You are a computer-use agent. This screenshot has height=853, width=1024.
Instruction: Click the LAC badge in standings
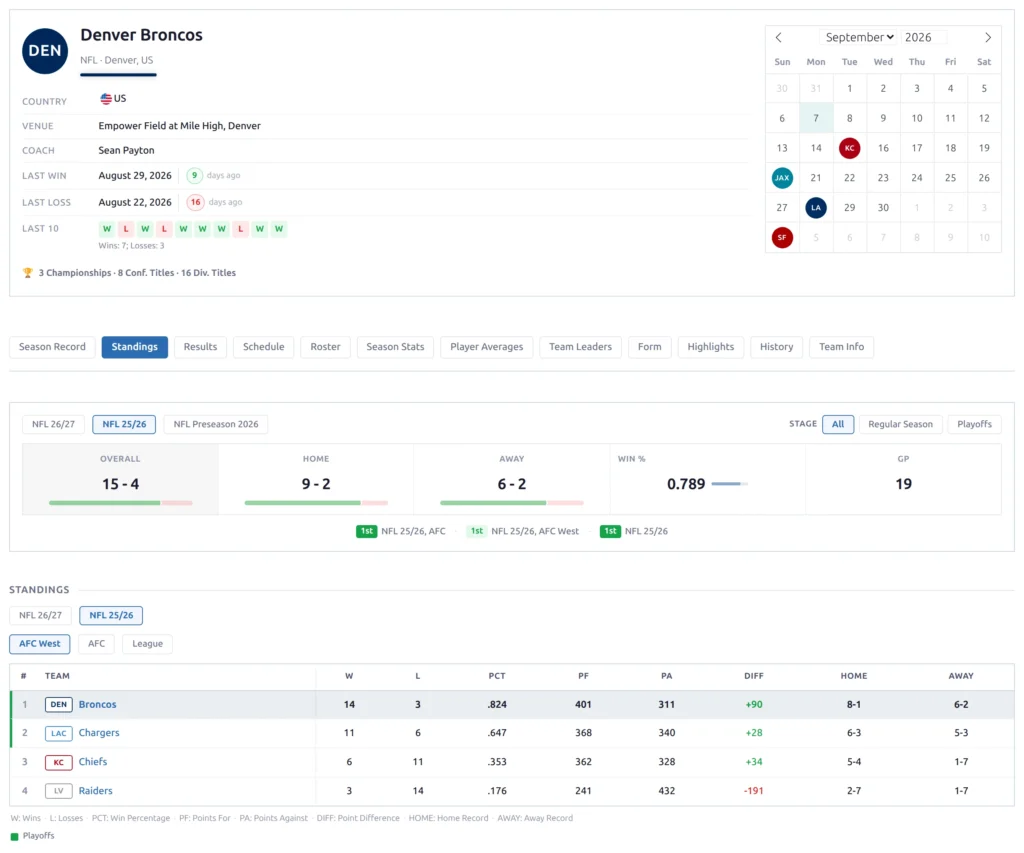click(x=59, y=733)
